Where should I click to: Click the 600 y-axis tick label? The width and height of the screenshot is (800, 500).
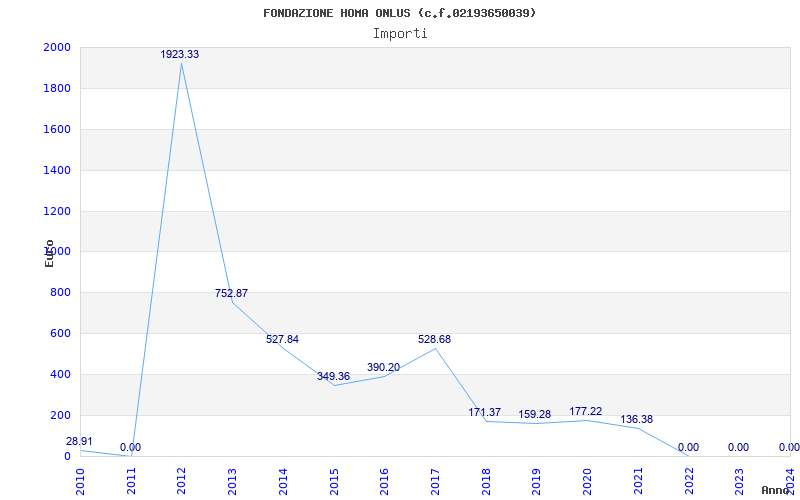coord(60,333)
